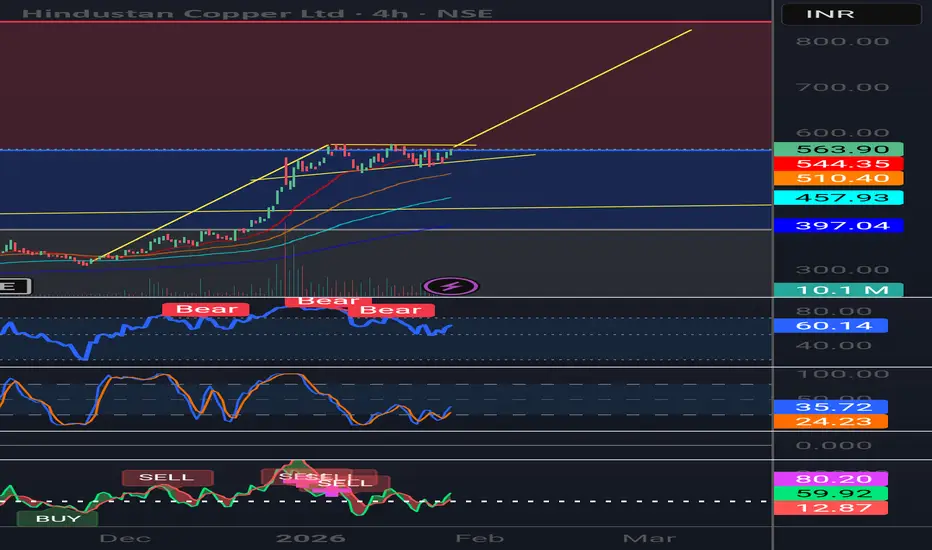Click the 700.00 price axis label
932x550 pixels.
pyautogui.click(x=842, y=87)
